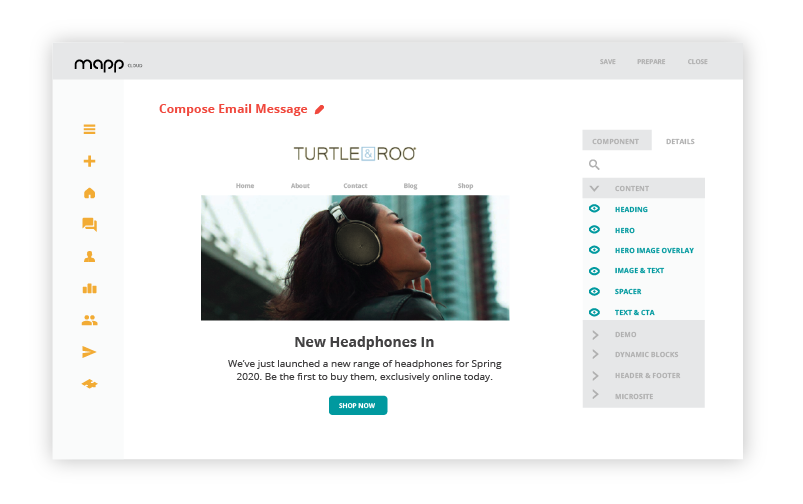Click the Contact link in email navigation
This screenshot has width=803, height=504.
click(x=355, y=185)
